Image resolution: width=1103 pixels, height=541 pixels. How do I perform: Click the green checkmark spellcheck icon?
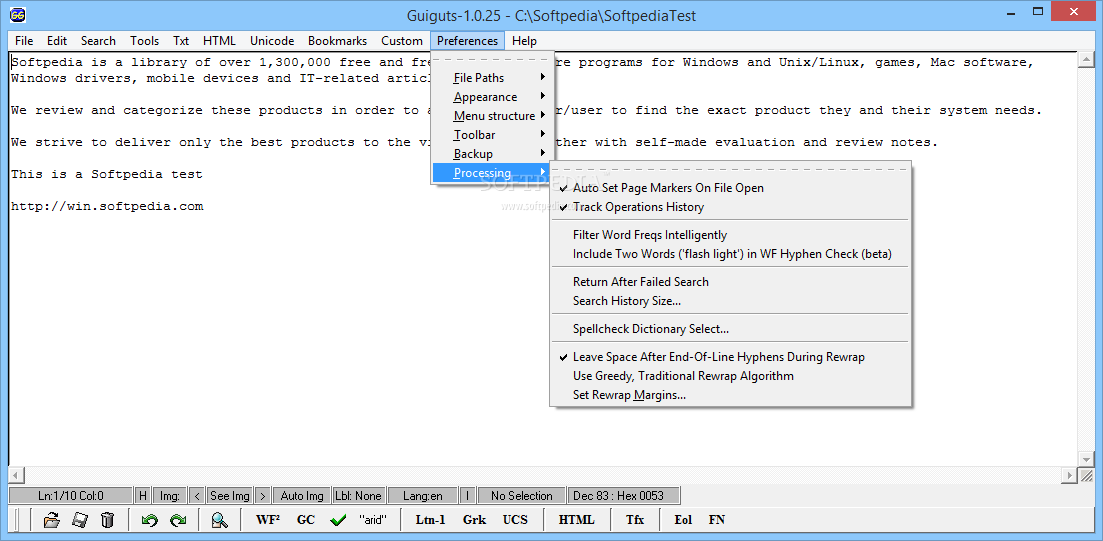pos(338,521)
